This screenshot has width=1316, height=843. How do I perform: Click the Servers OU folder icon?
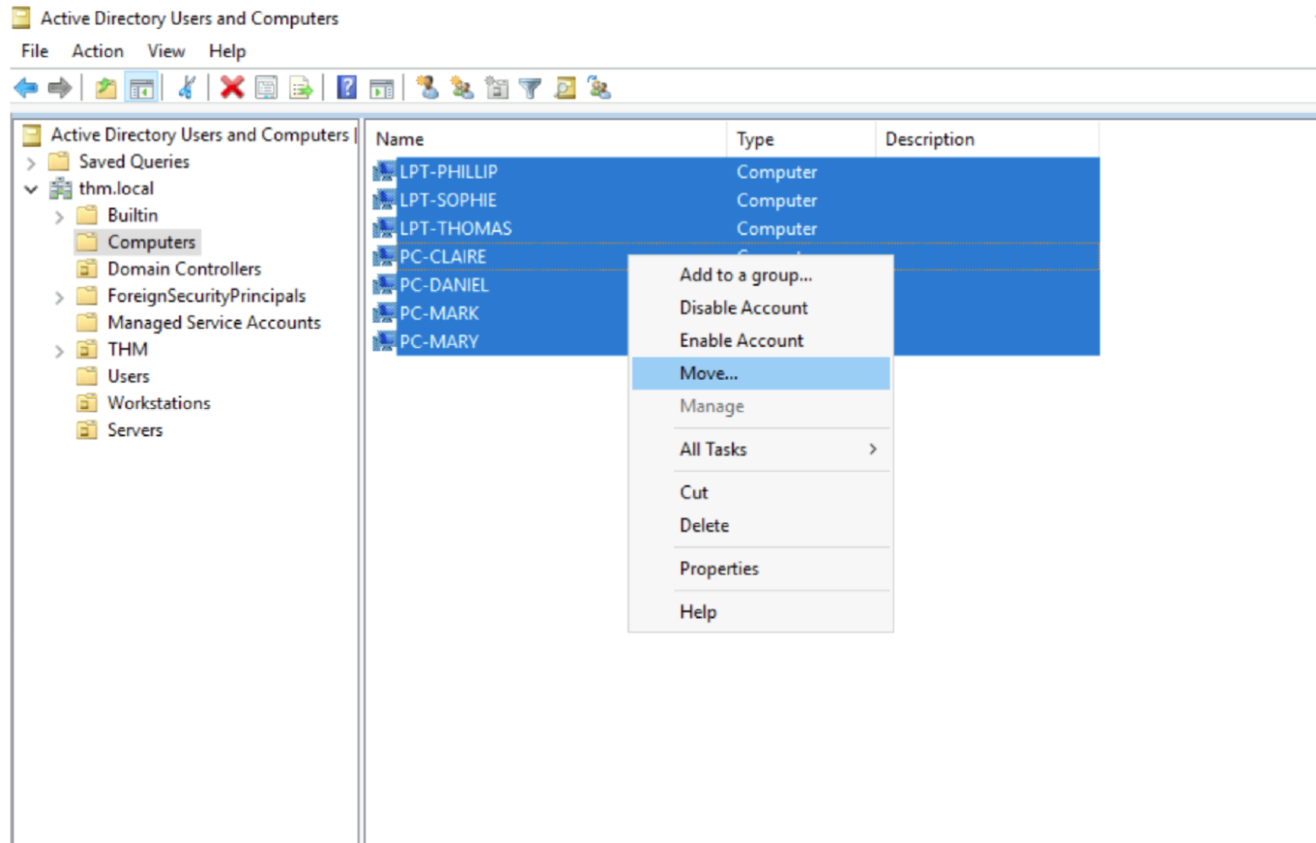tap(88, 430)
